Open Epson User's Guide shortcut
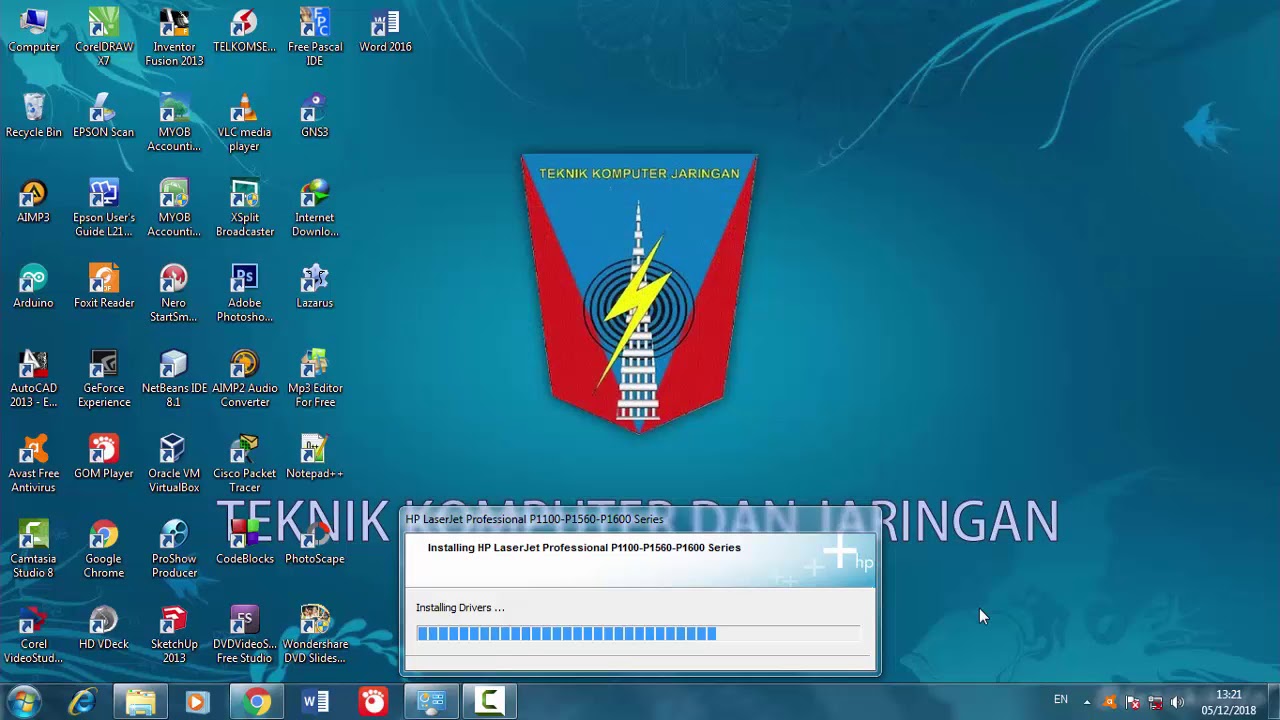 point(104,208)
